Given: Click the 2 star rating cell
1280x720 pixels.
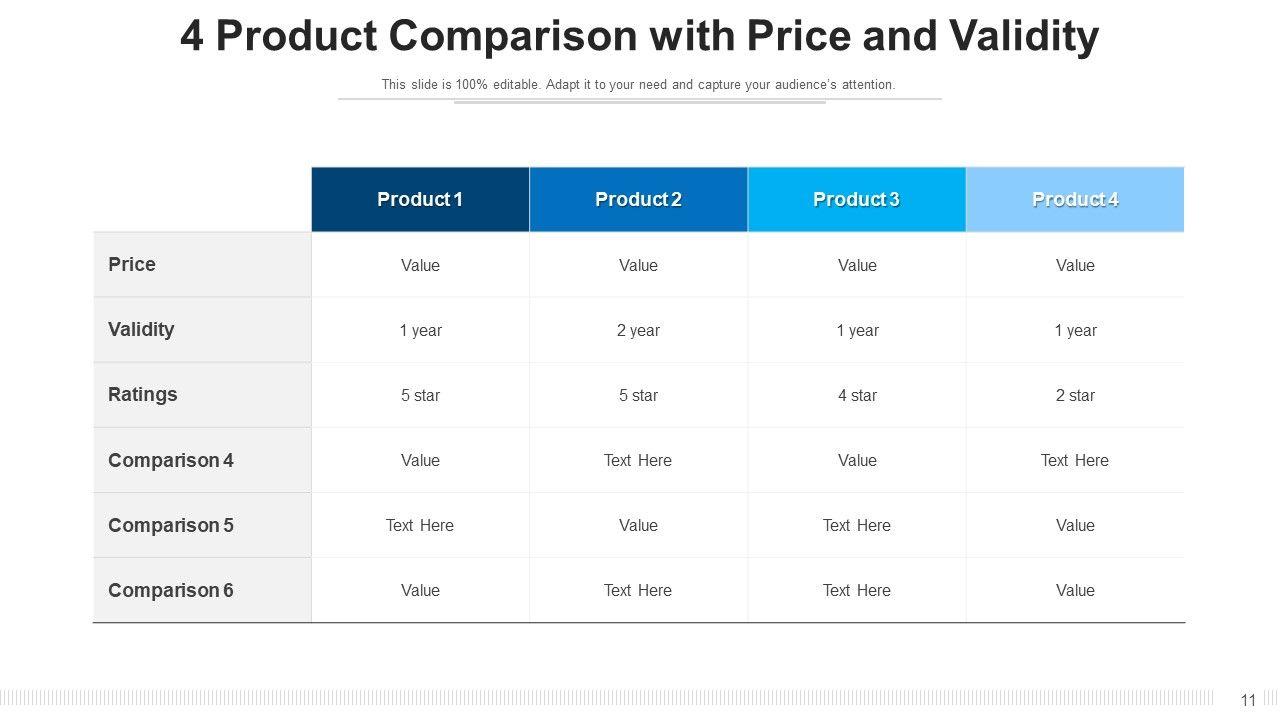Looking at the screenshot, I should [x=1075, y=395].
